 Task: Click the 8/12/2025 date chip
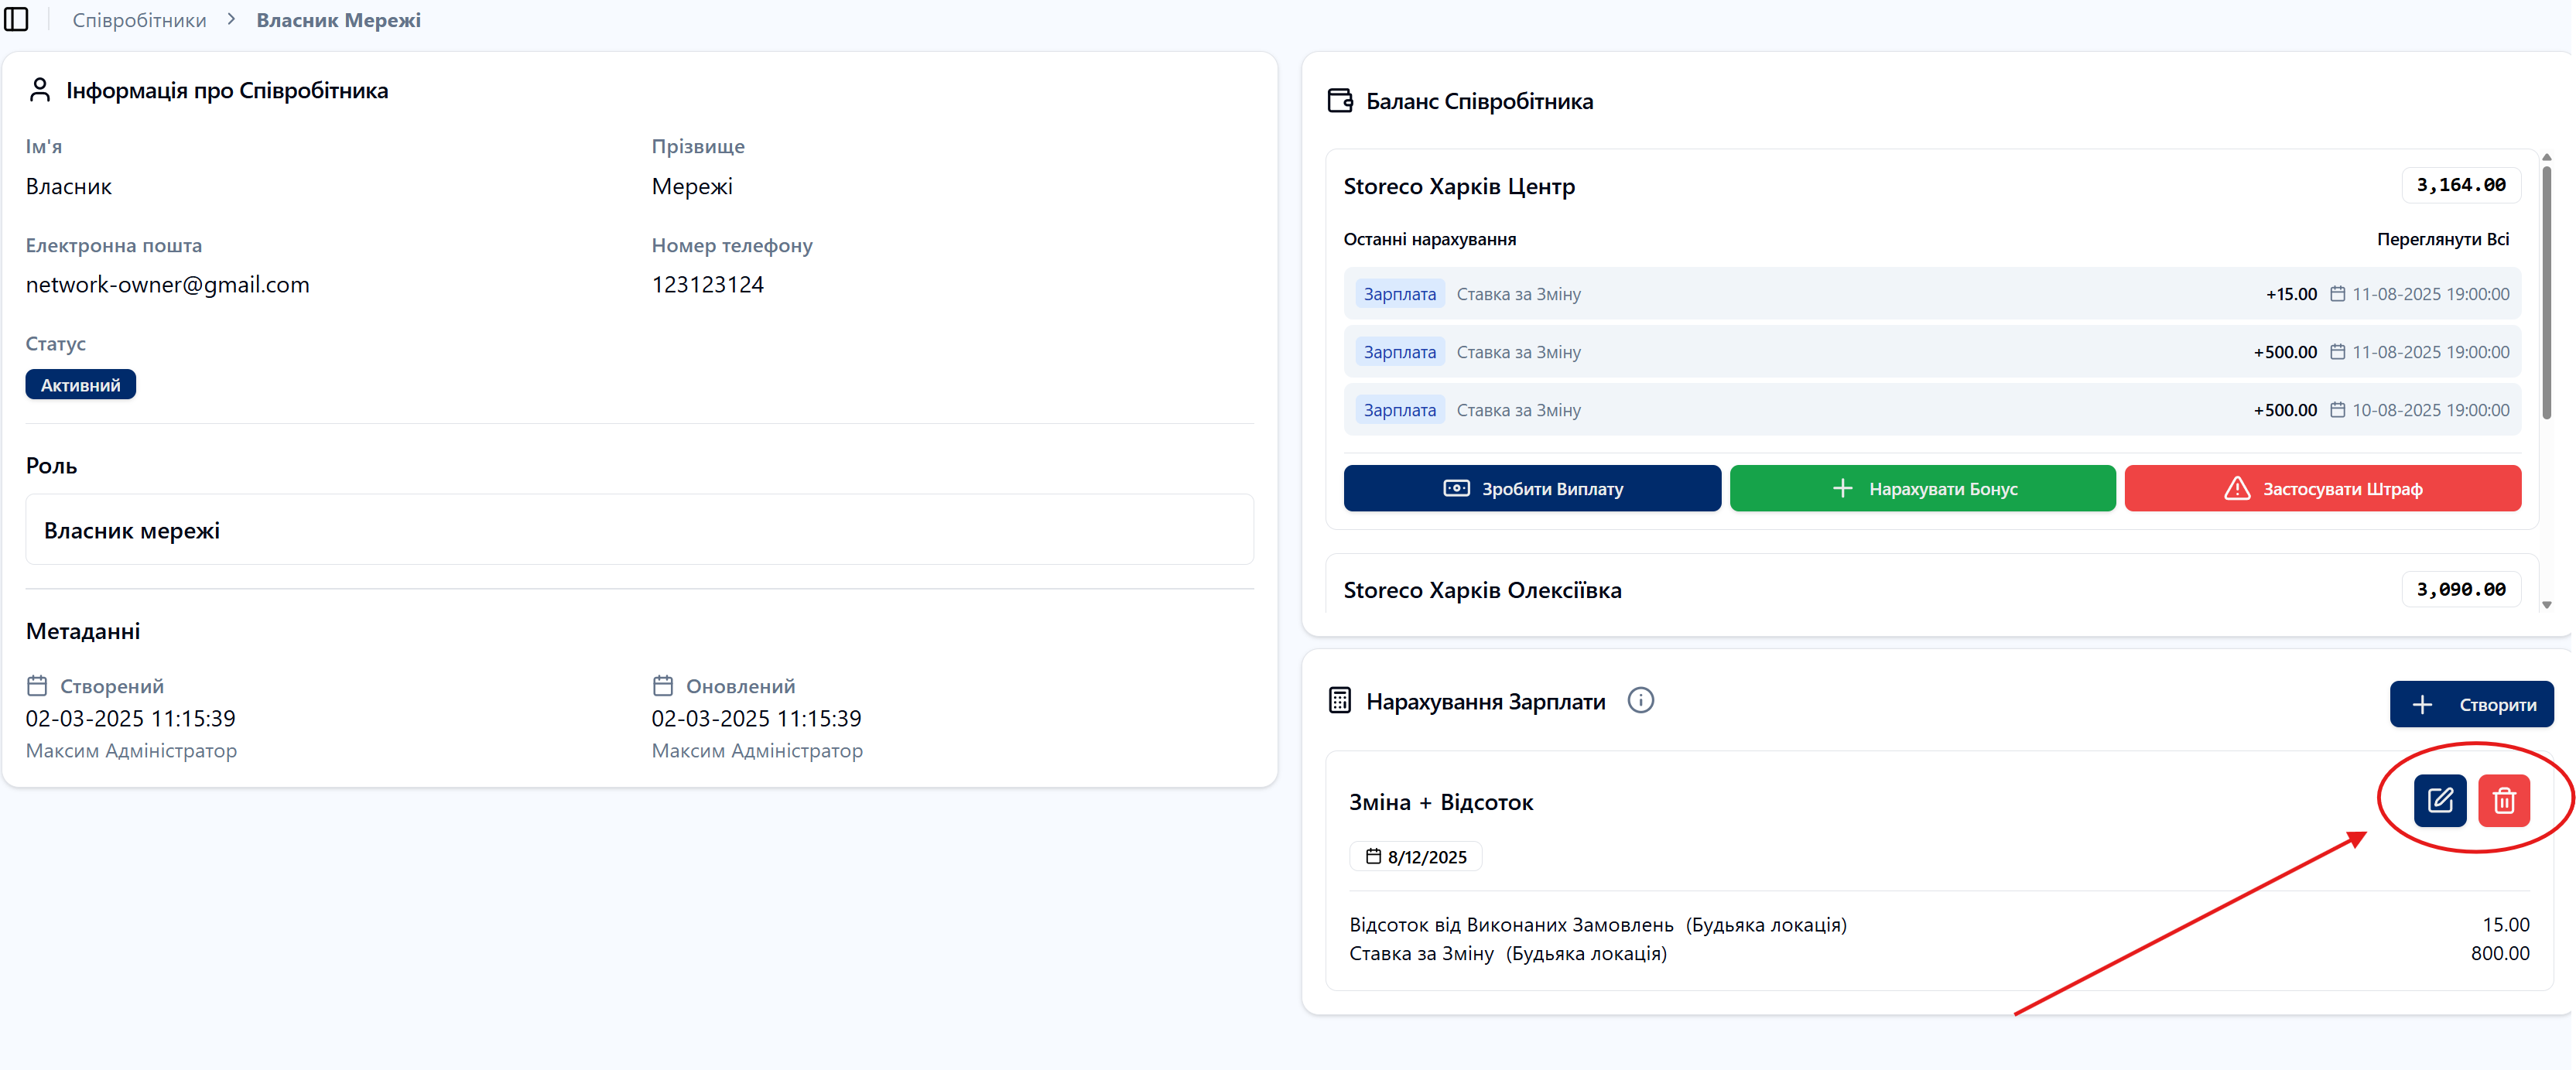point(1415,857)
